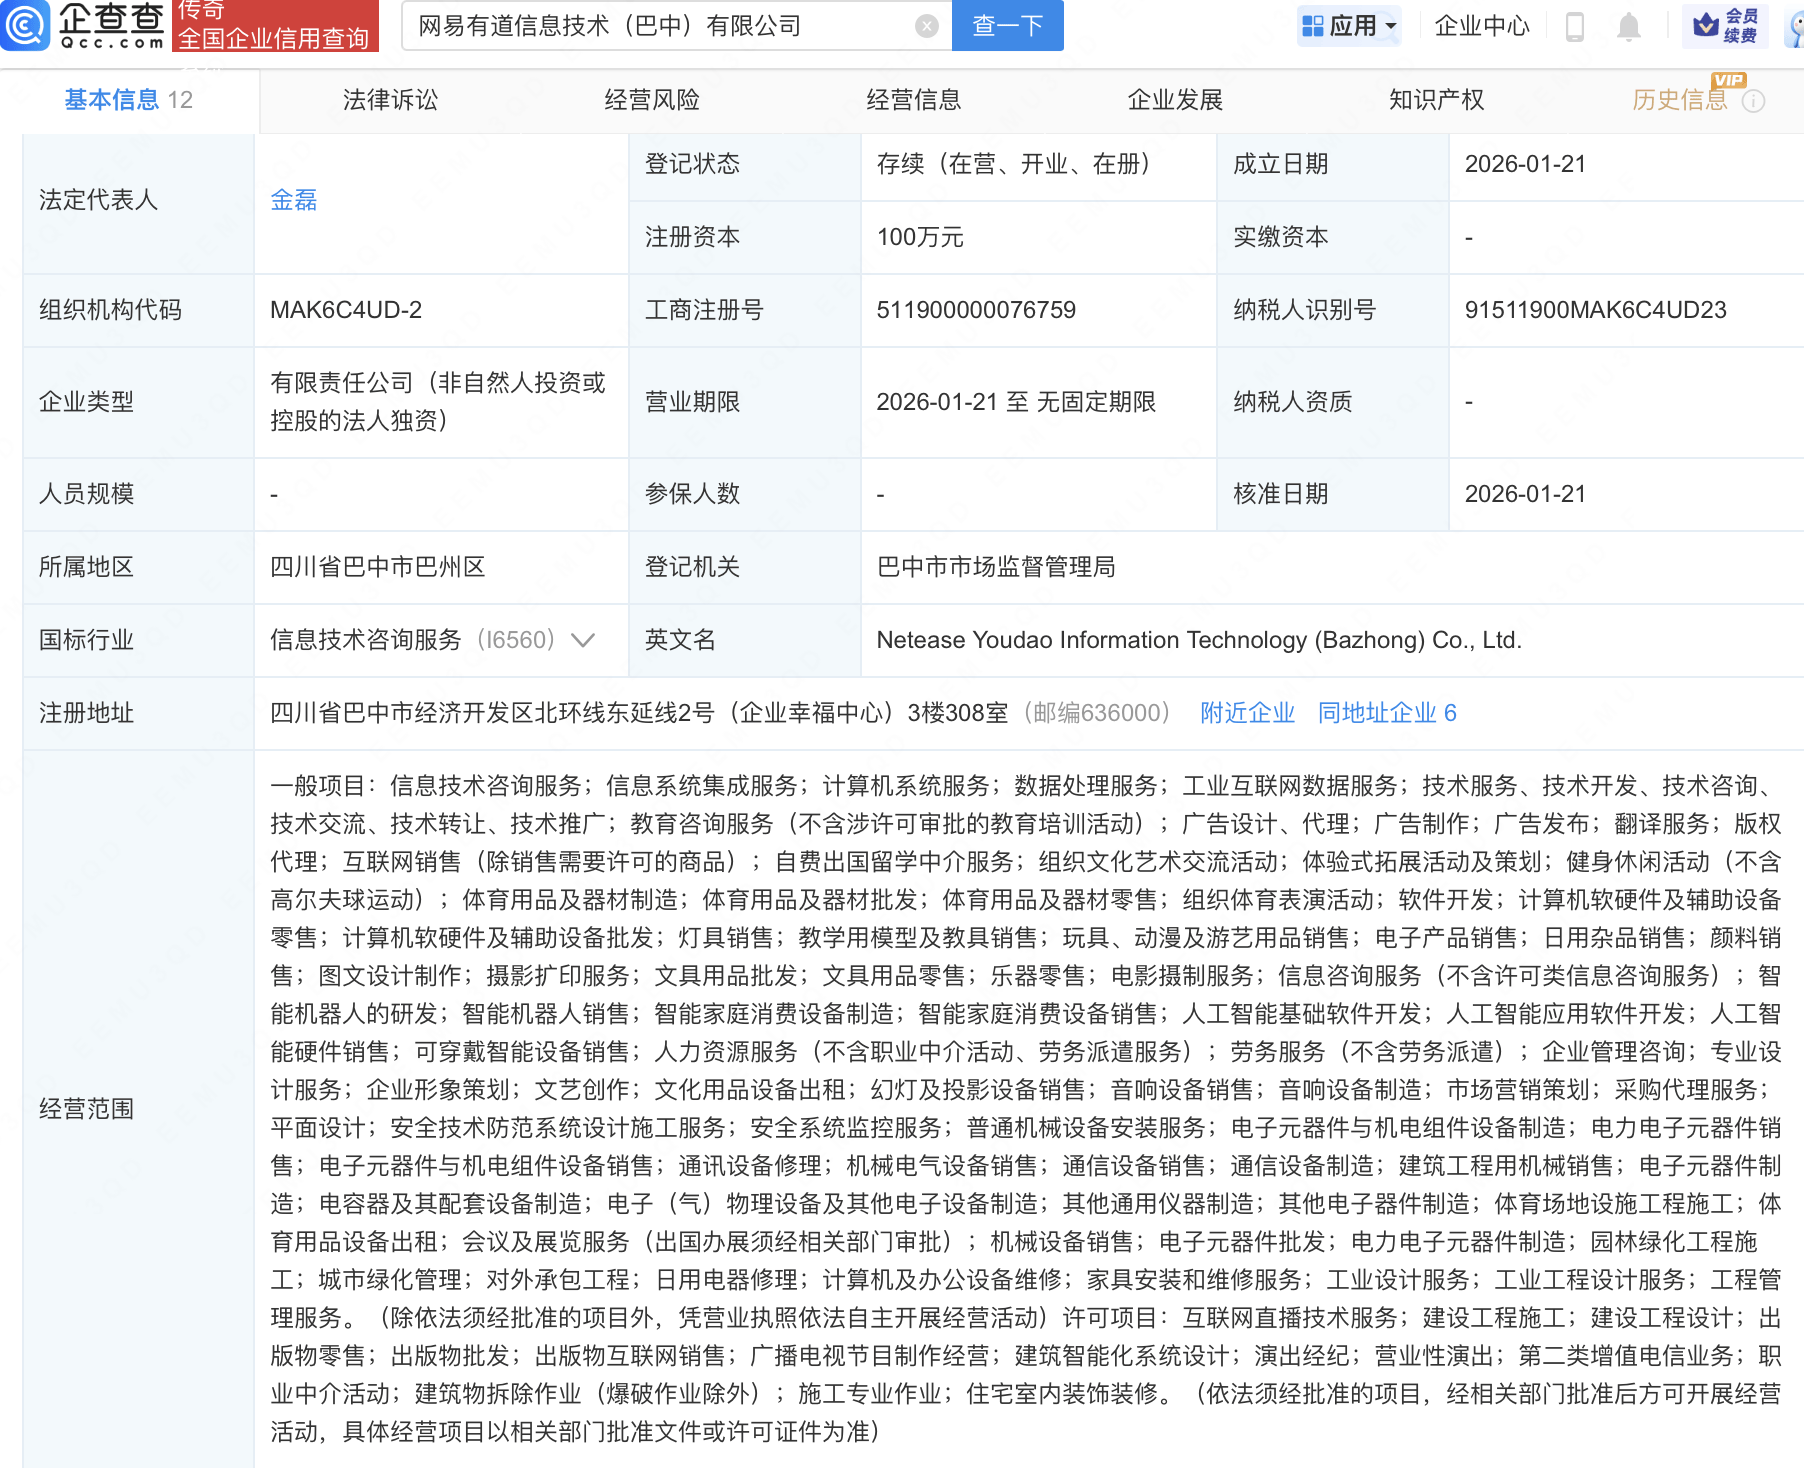Viewport: 1804px width, 1468px height.
Task: Click the 附近企业 link
Action: (x=1247, y=713)
